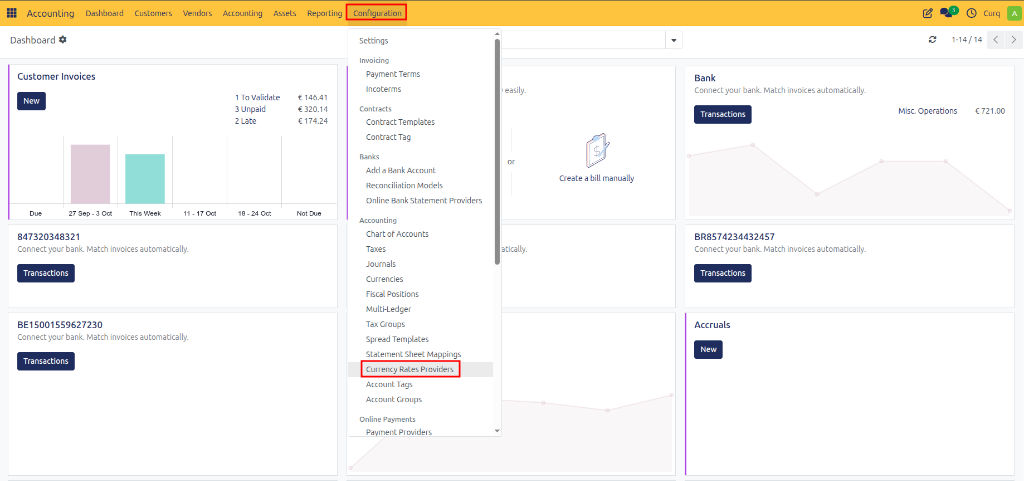The width and height of the screenshot is (1024, 481).
Task: Open the Configuration menu
Action: [x=377, y=13]
